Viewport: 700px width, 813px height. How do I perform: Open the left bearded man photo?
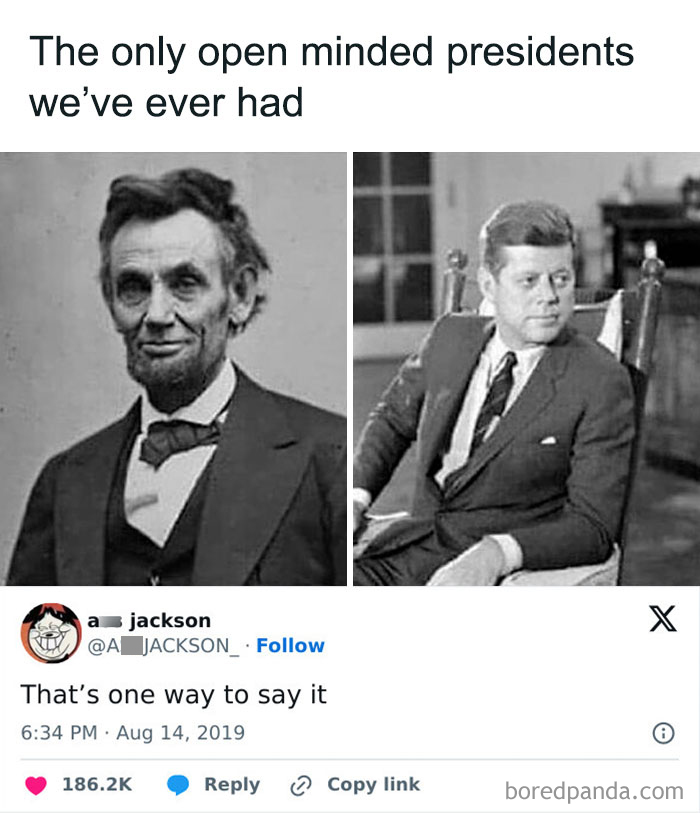(173, 369)
